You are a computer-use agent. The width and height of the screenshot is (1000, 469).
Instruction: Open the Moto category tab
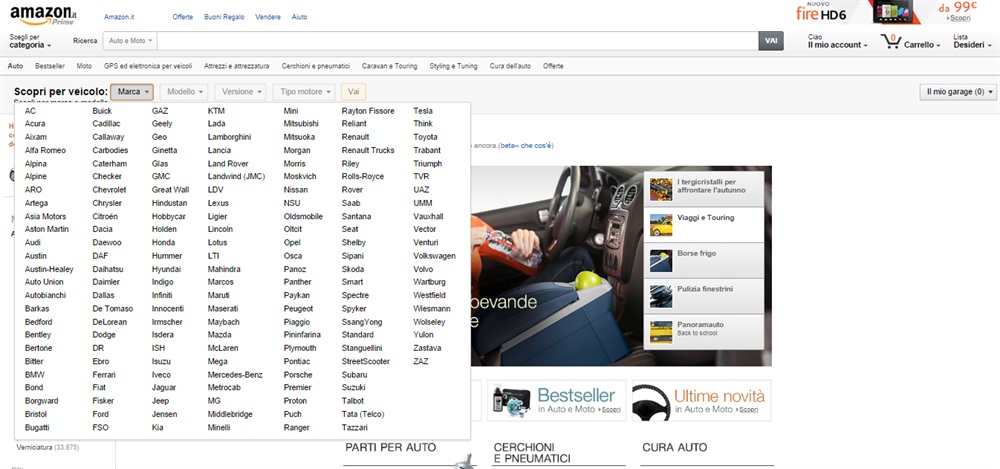coord(84,66)
